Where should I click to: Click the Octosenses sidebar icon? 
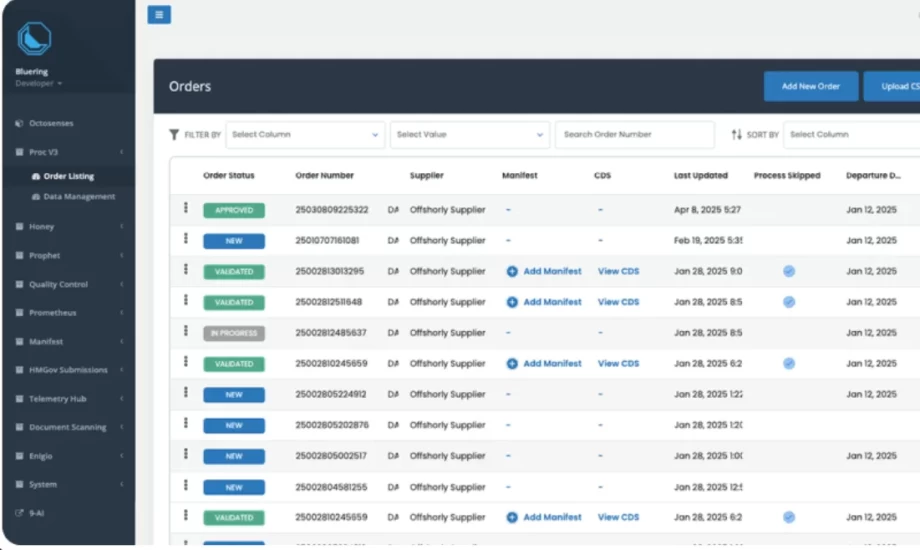[19, 123]
